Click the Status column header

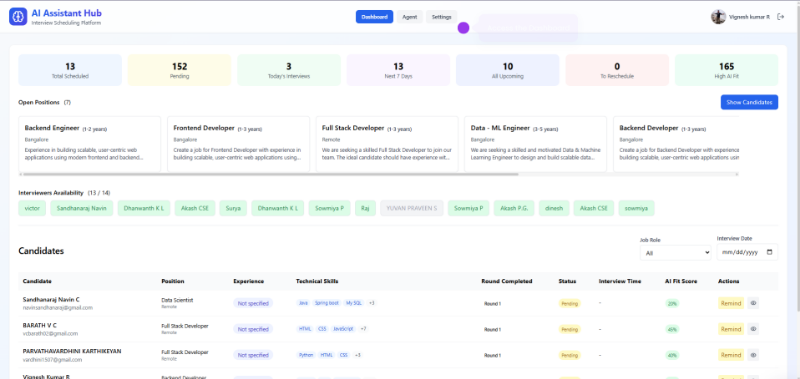click(x=567, y=281)
